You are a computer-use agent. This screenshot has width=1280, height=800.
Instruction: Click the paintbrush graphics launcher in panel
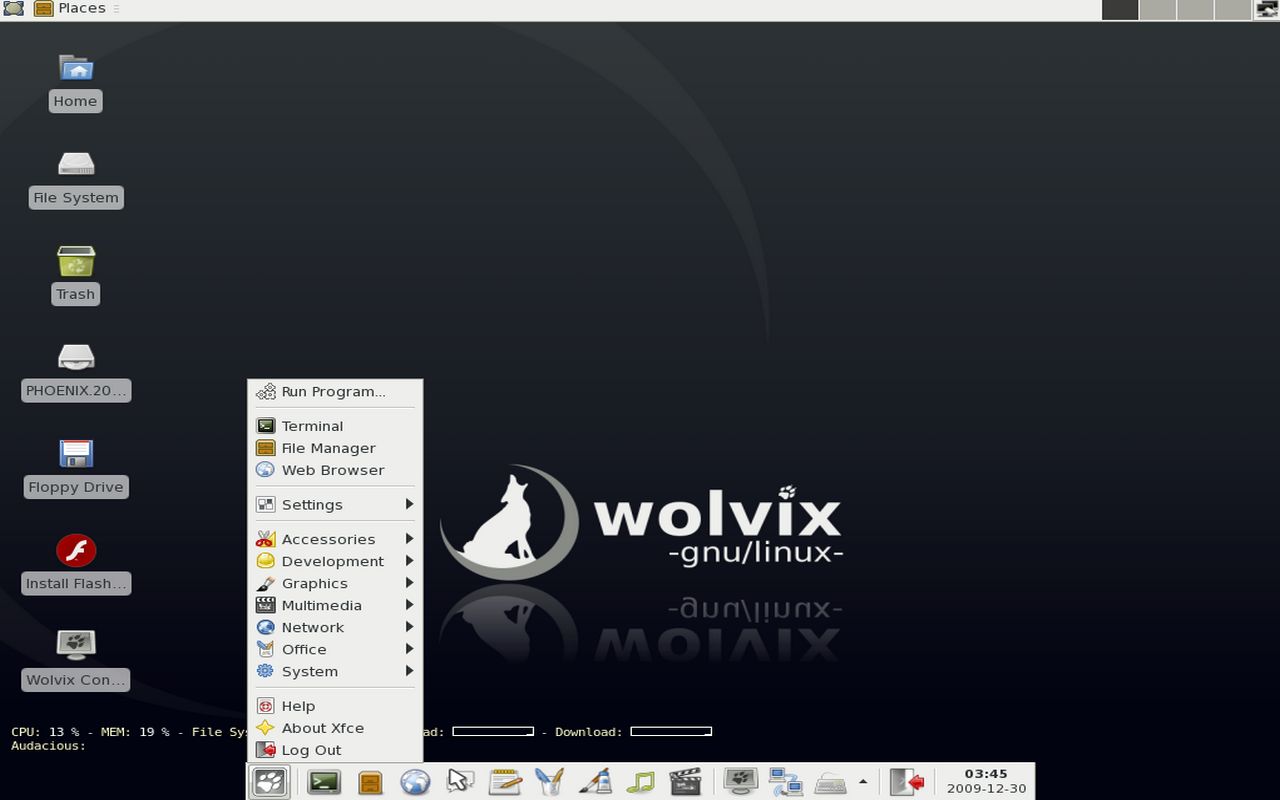point(595,782)
